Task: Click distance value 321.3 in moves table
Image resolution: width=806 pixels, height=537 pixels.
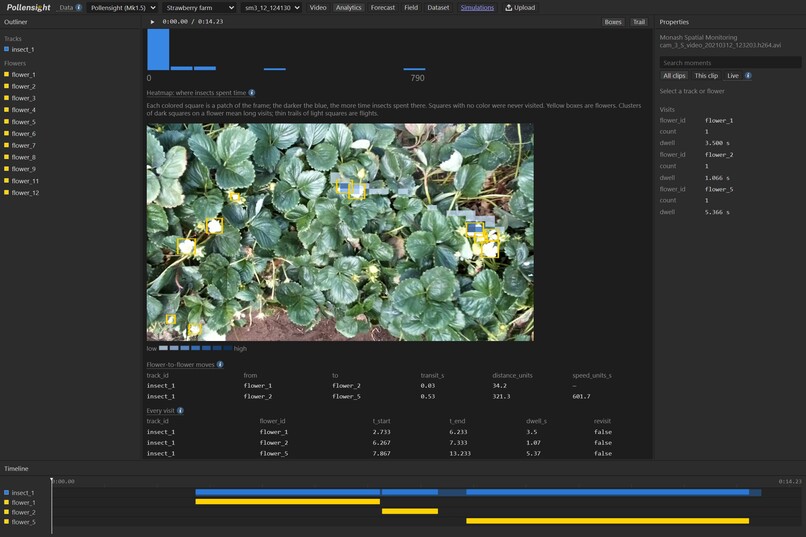Action: click(x=501, y=396)
